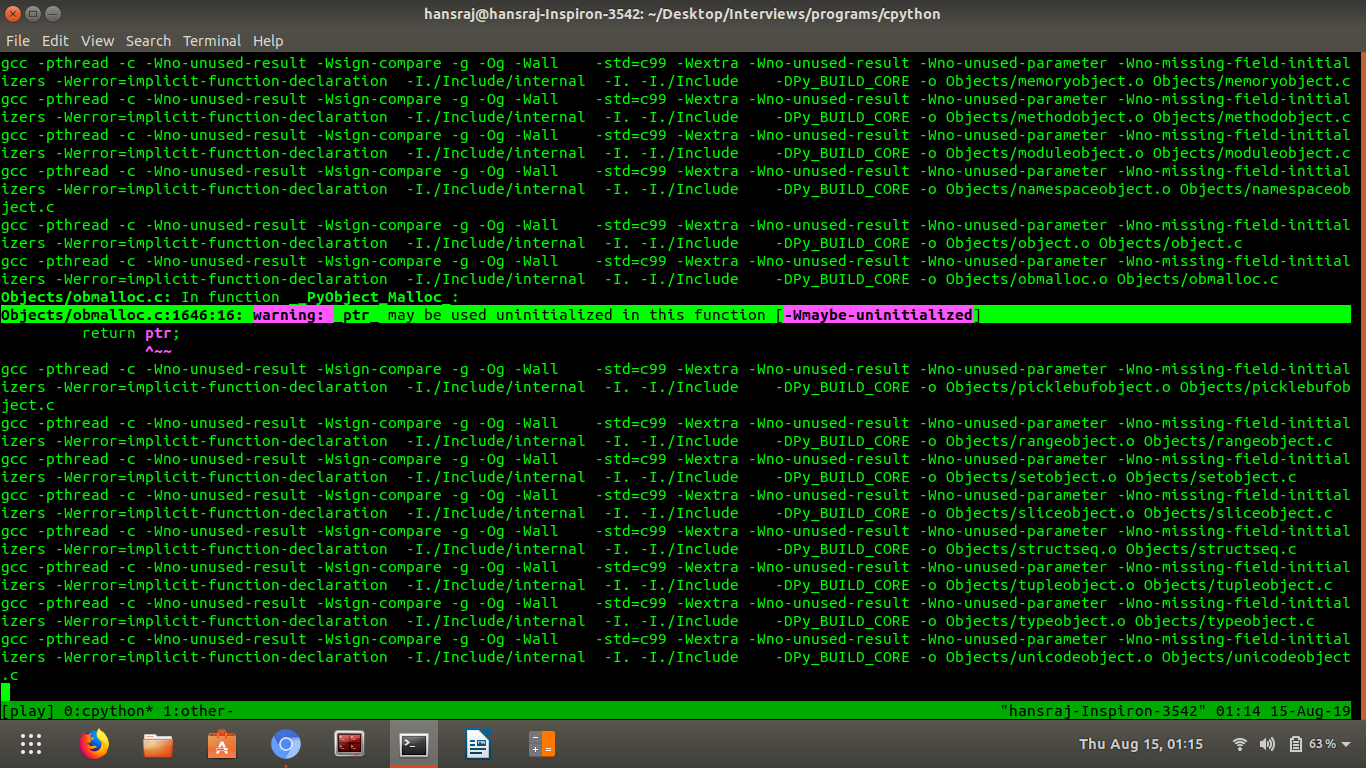Click the Objects/tupleobject.o output file
Image resolution: width=1366 pixels, height=768 pixels.
pos(1040,585)
